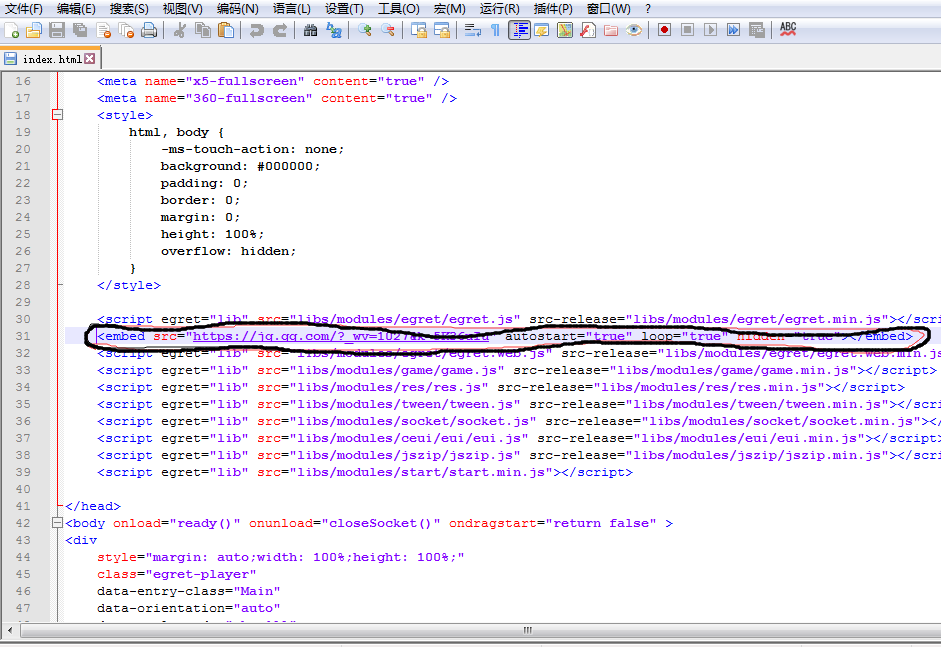
Task: Open the Document Map icon
Action: coord(565,30)
